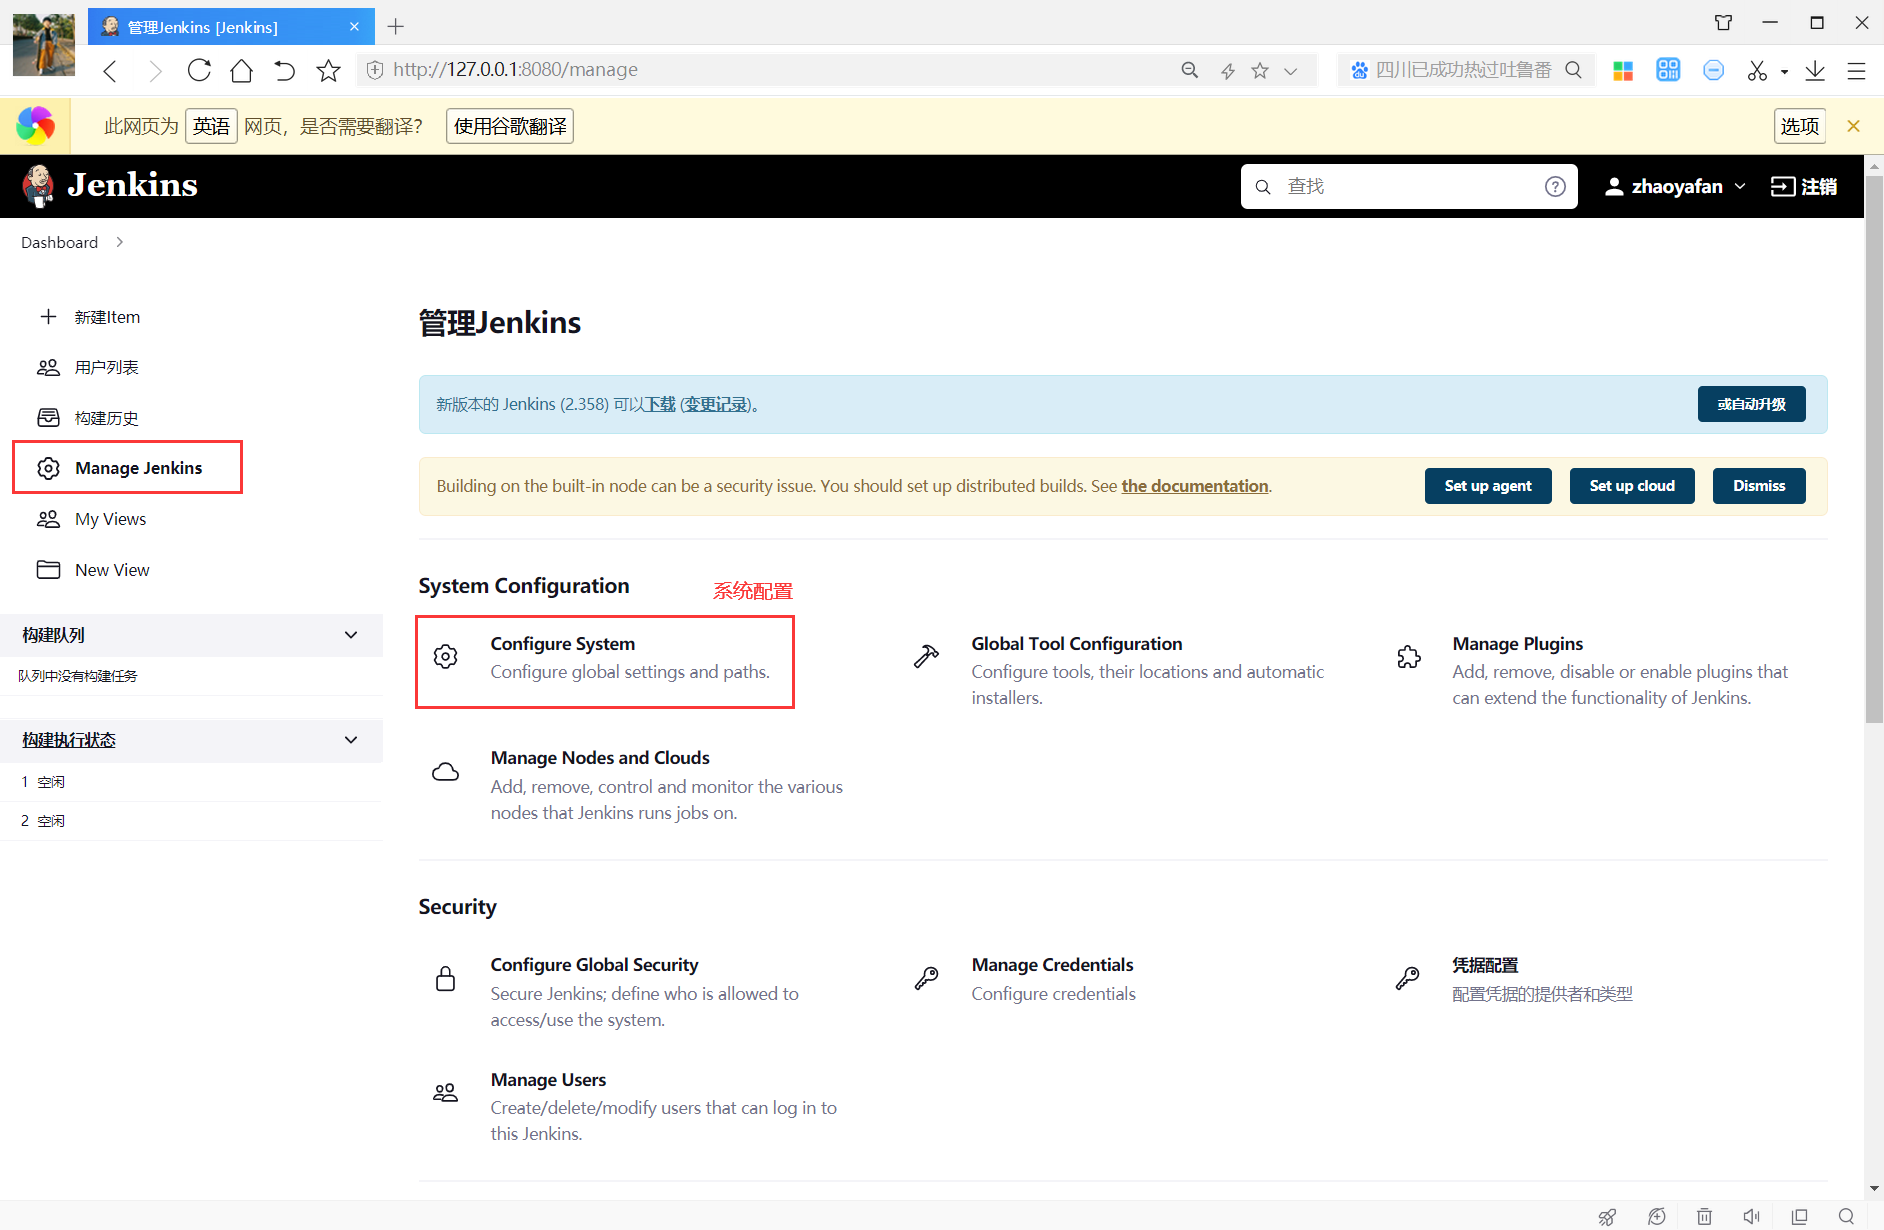Image resolution: width=1884 pixels, height=1230 pixels.
Task: Click the browser address bar URL
Action: (515, 70)
